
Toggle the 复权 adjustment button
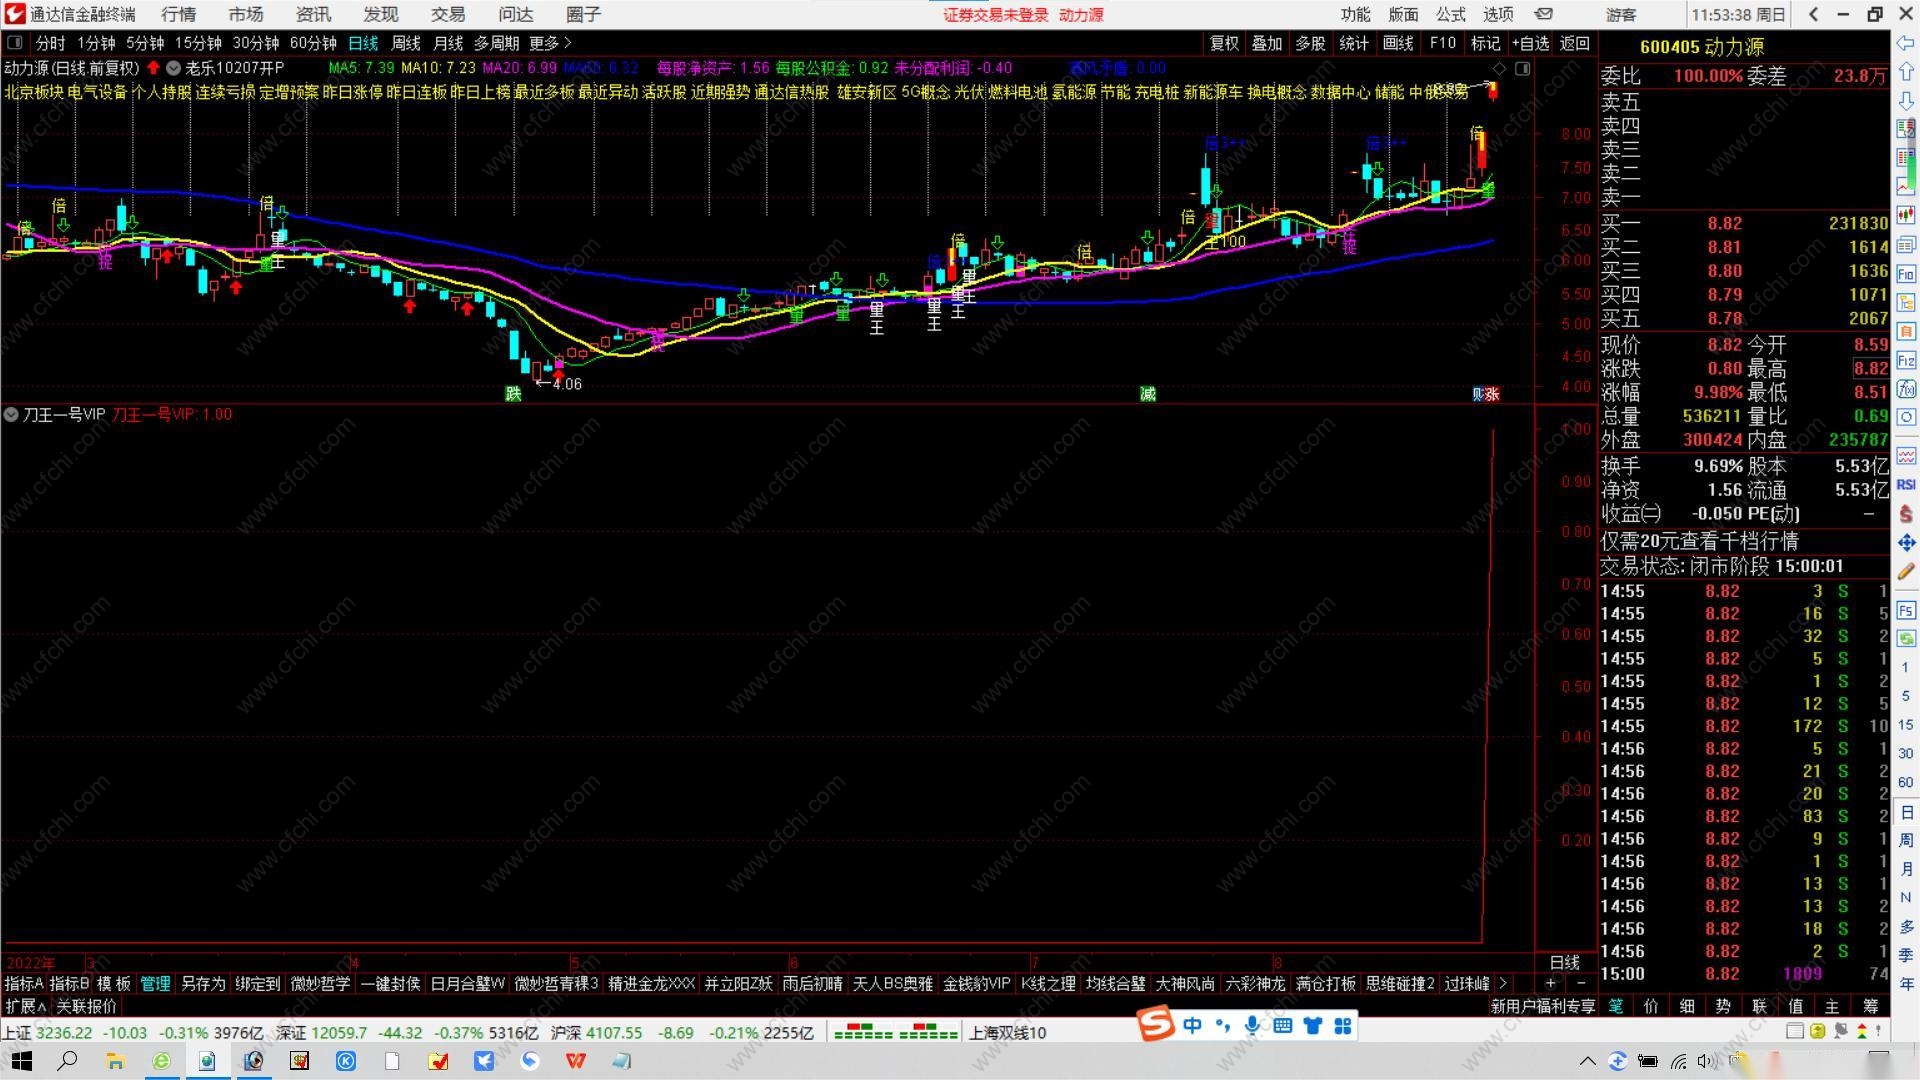1224,43
